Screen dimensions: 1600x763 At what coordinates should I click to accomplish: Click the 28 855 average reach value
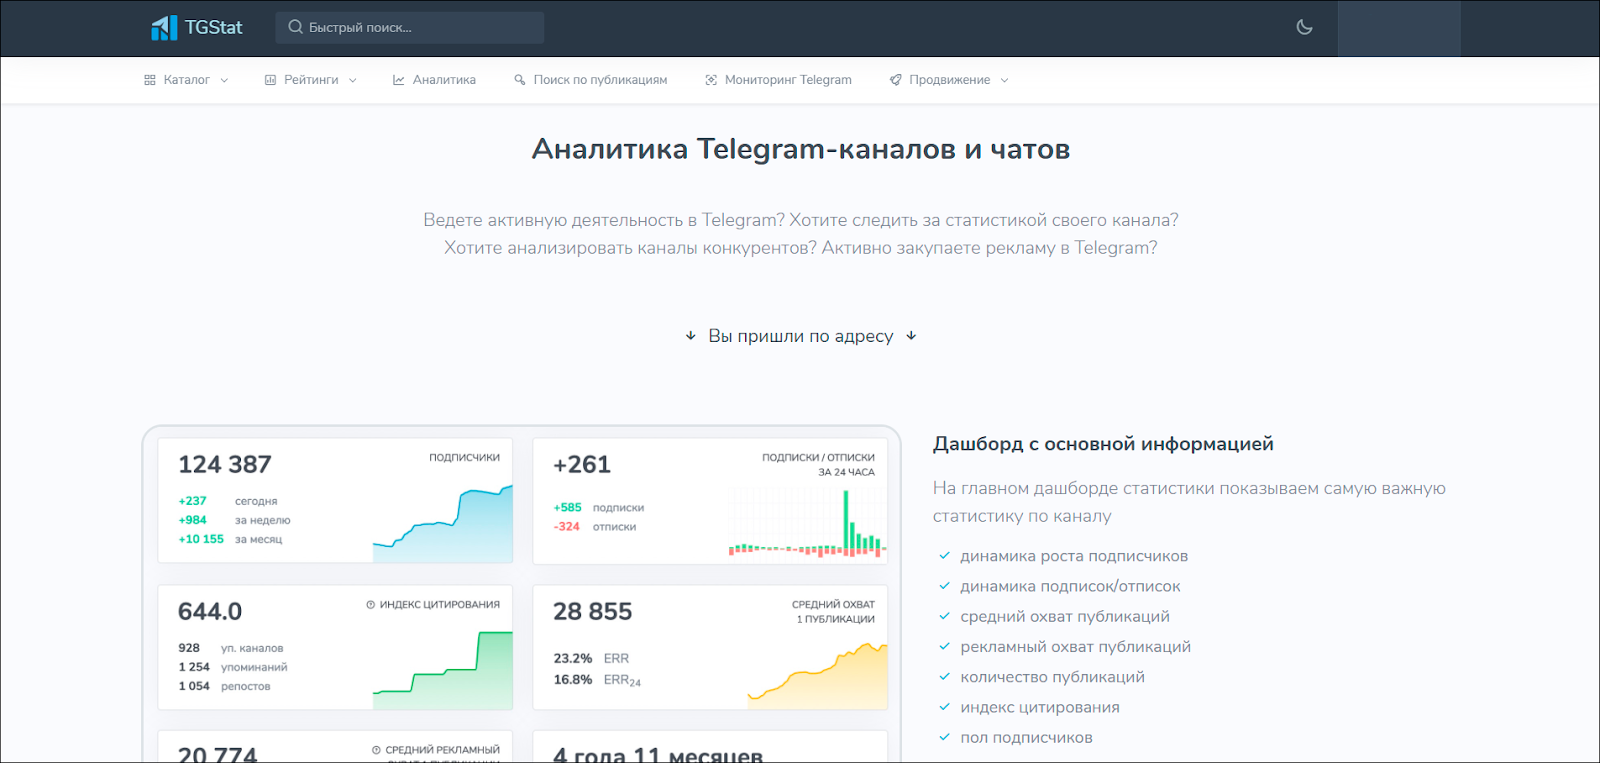click(x=593, y=612)
